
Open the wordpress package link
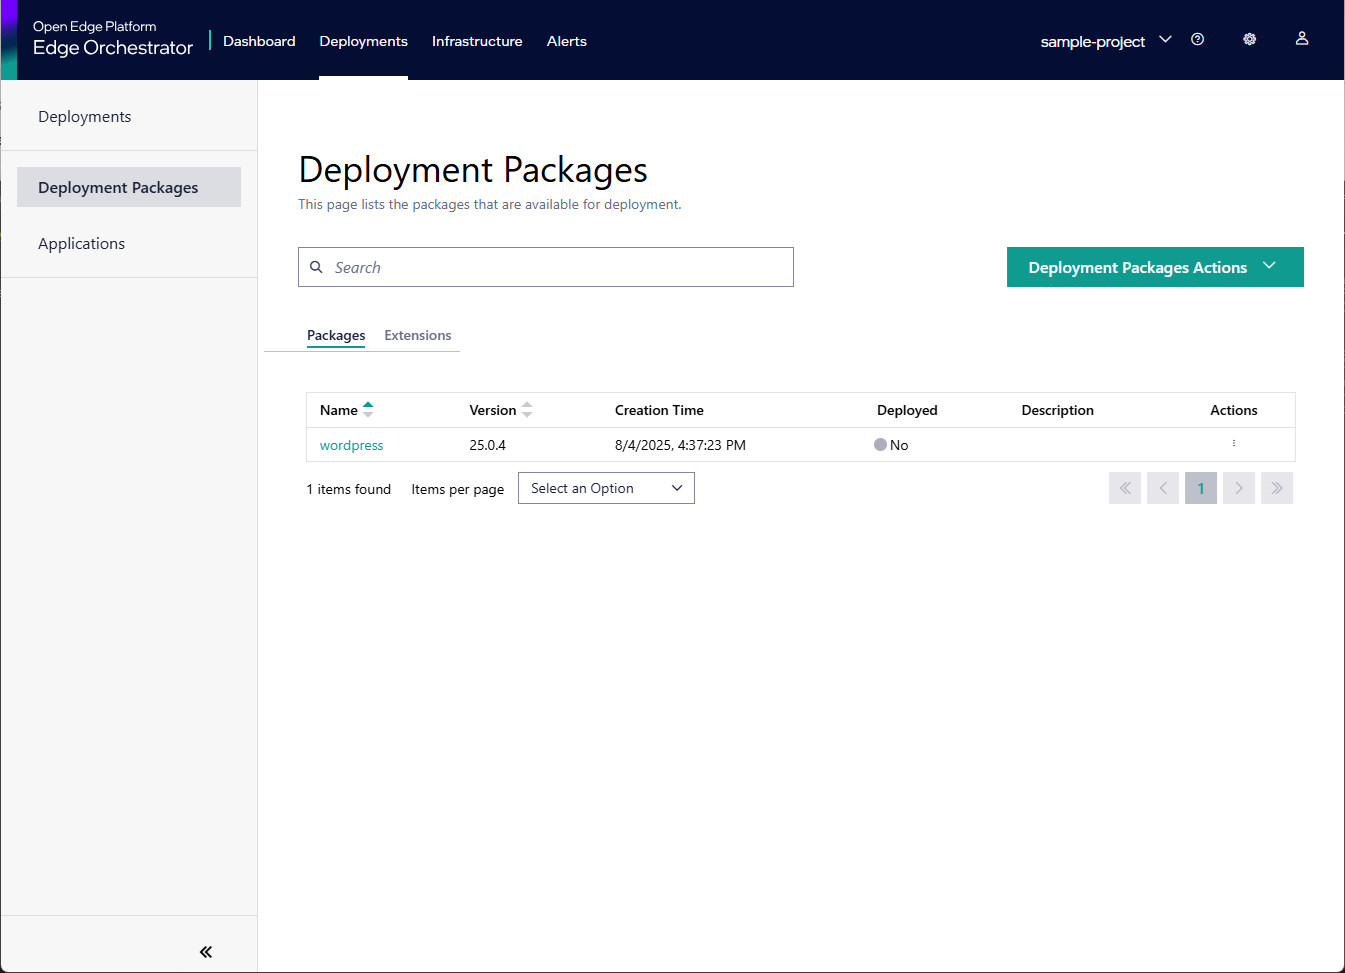coord(351,445)
